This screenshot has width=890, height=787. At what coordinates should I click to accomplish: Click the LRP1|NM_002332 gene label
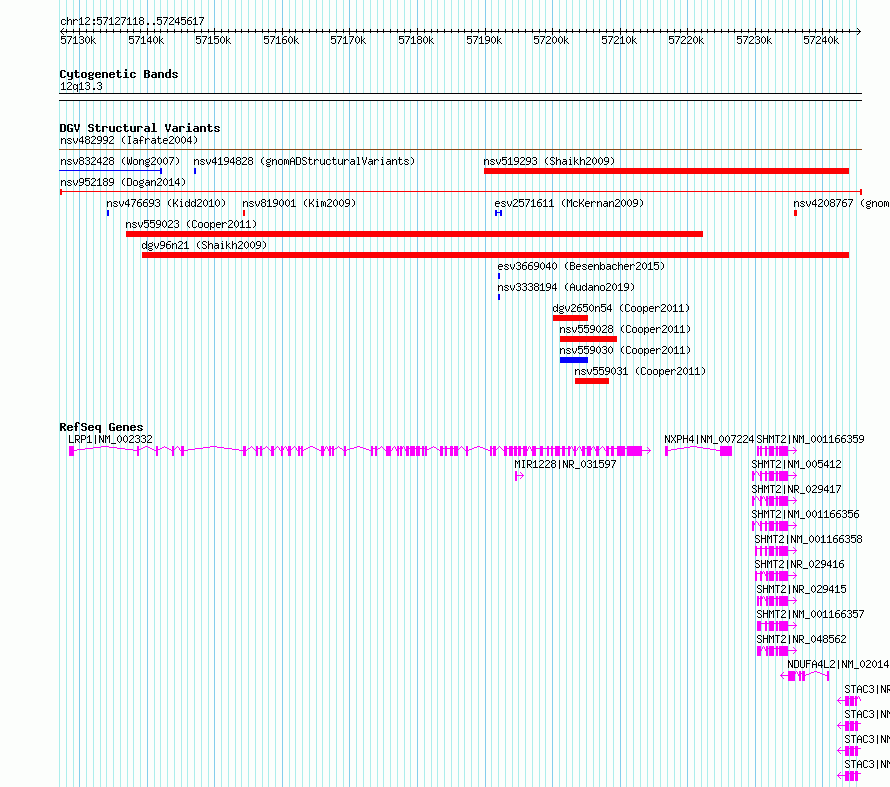(110, 439)
